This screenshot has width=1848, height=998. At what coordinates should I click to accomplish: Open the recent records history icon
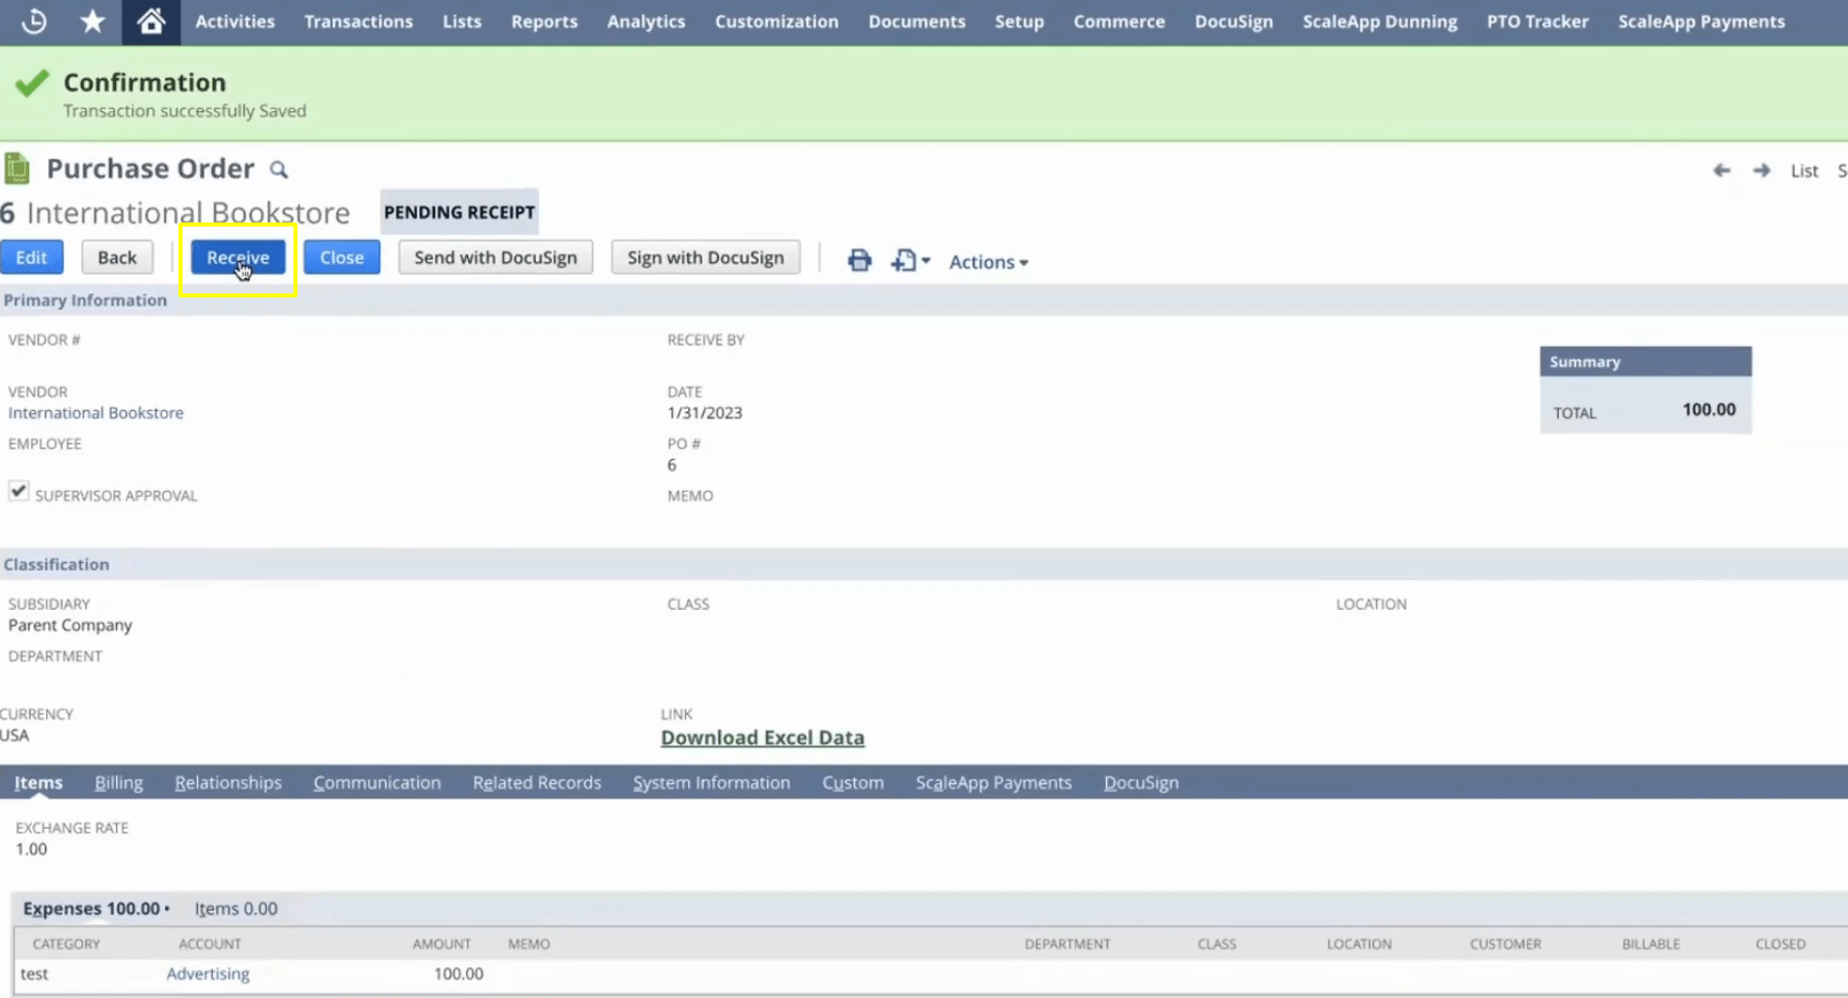click(x=32, y=21)
